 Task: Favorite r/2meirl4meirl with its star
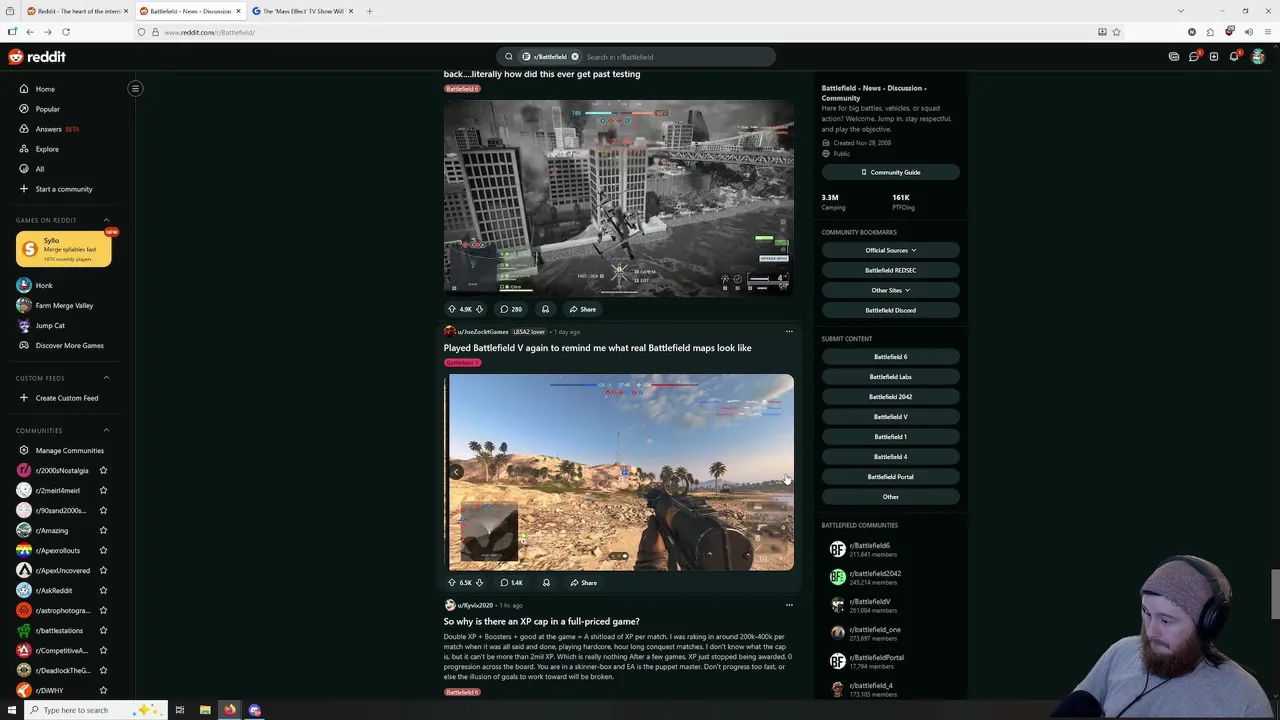point(103,491)
